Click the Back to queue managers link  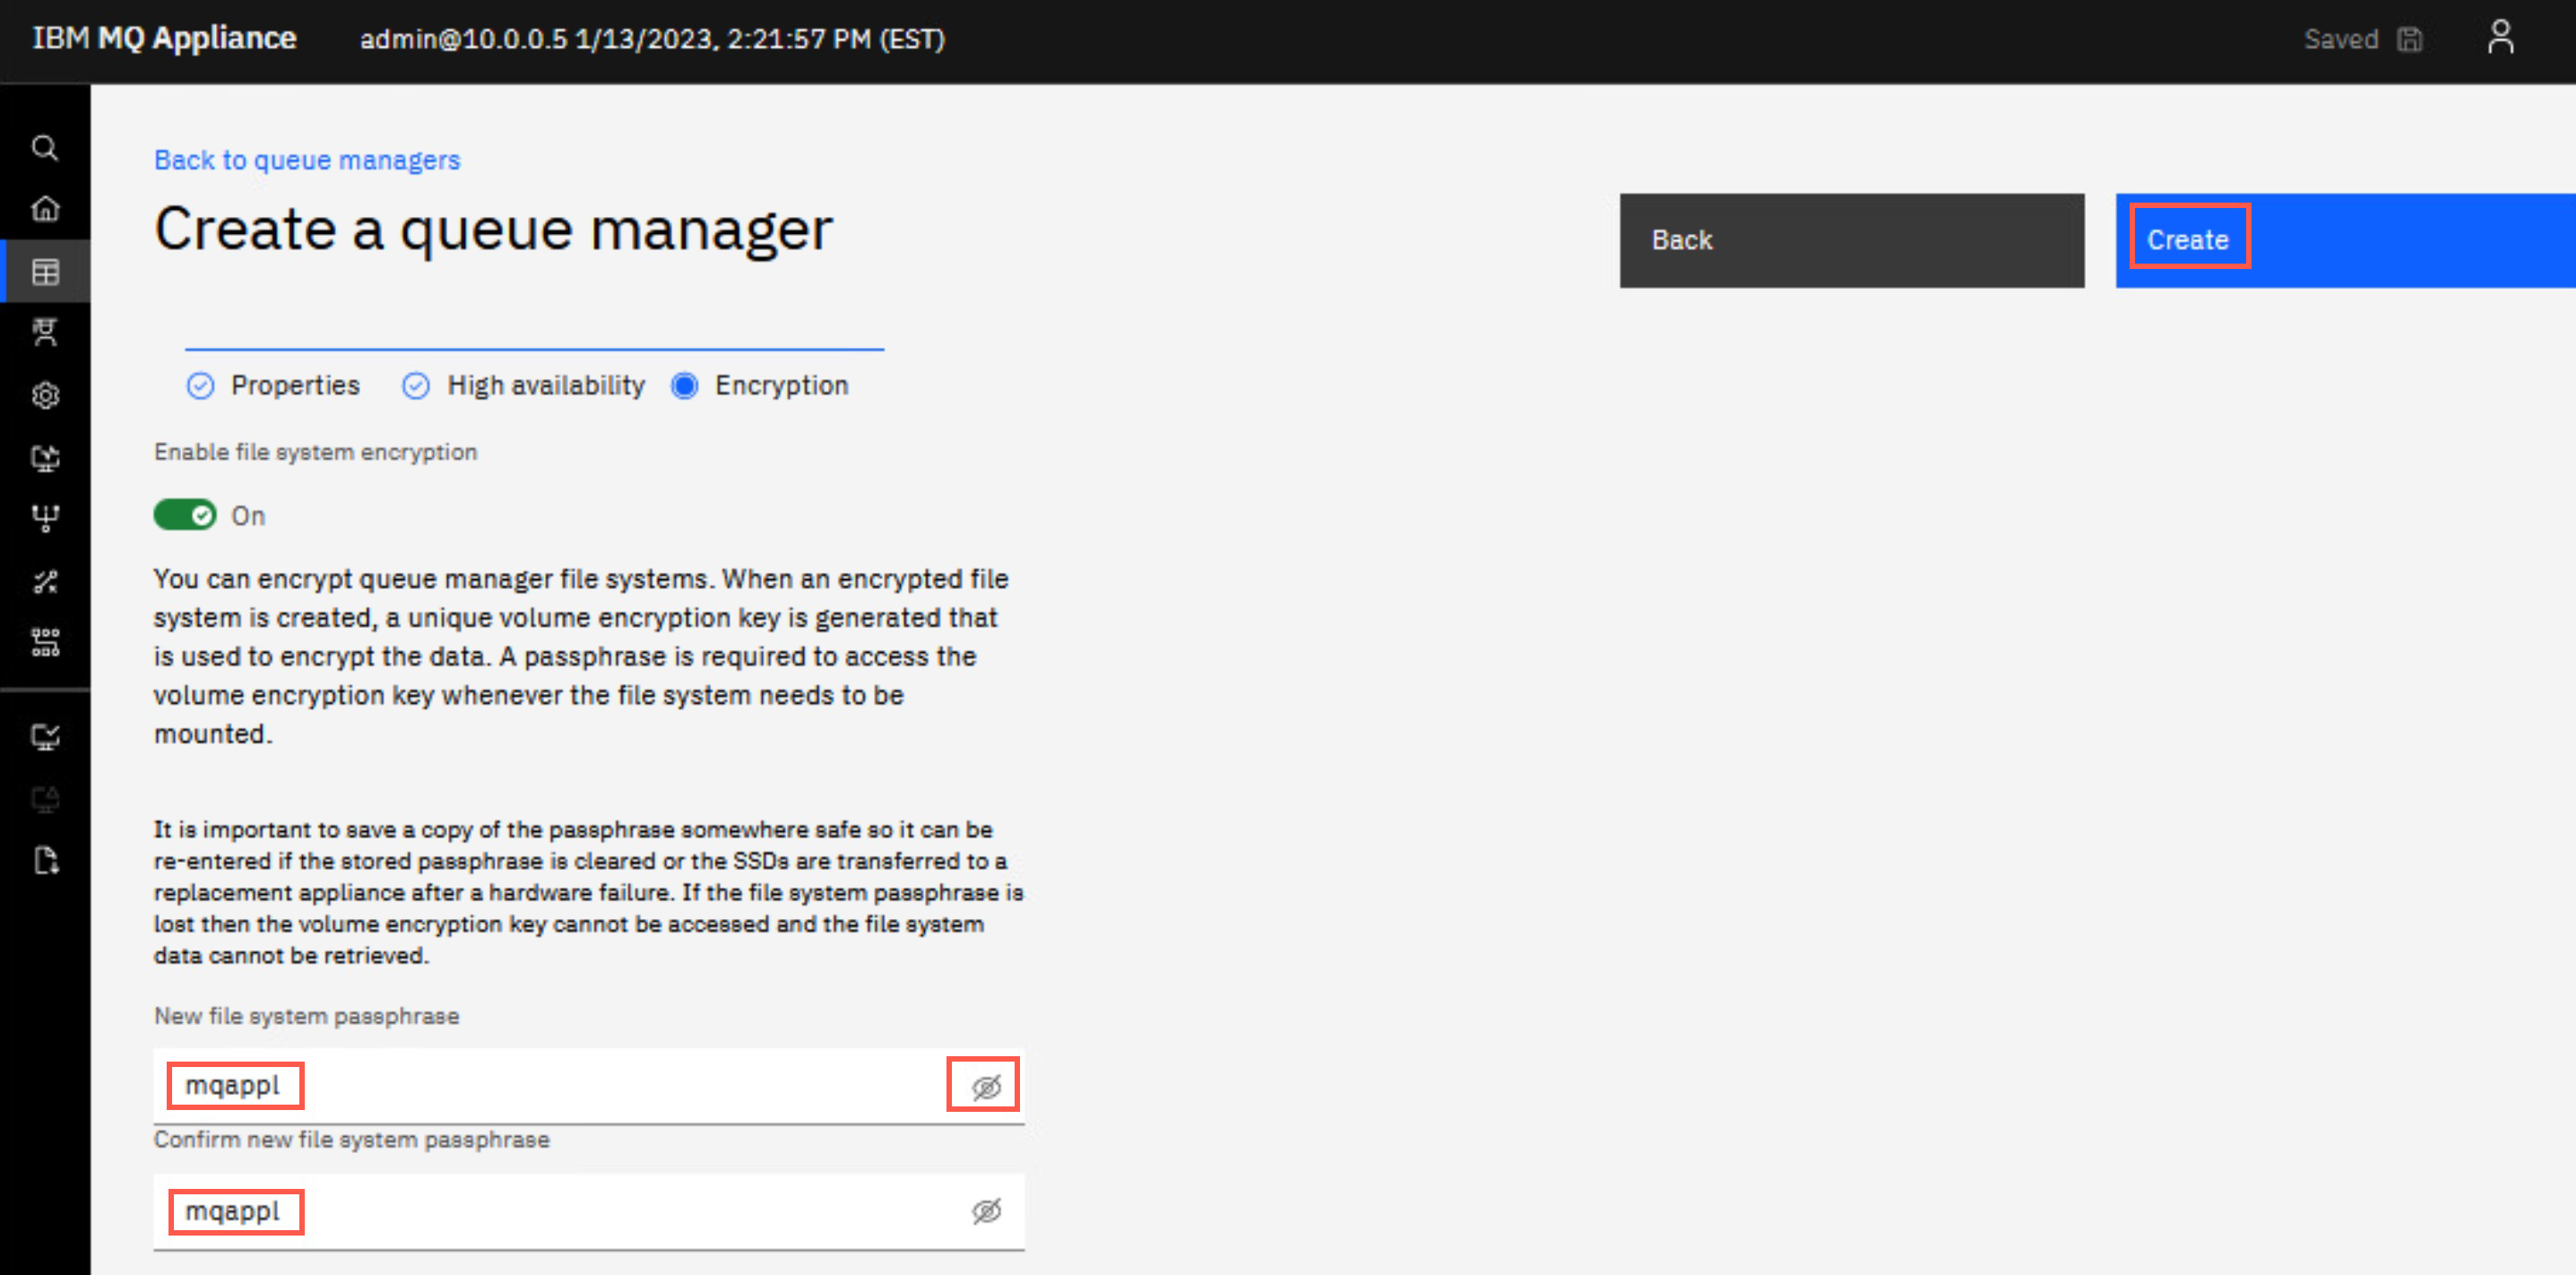307,160
